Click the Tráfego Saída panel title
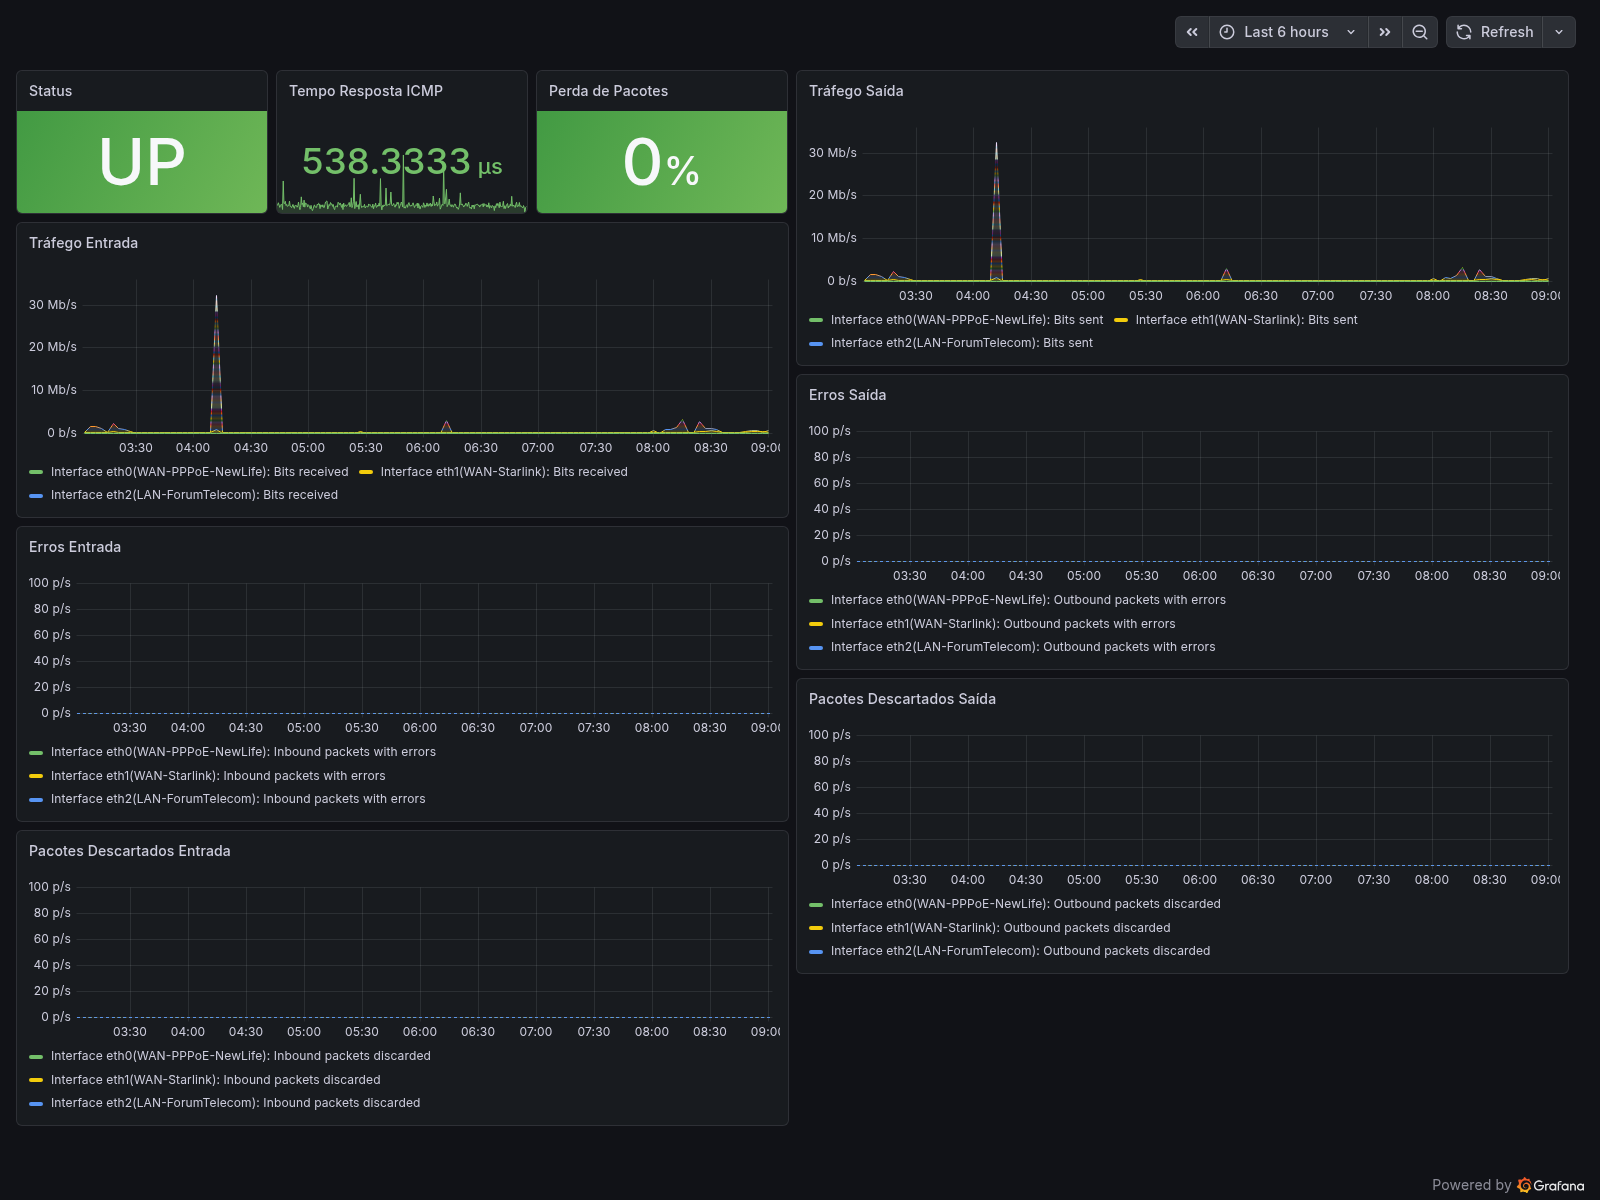The image size is (1600, 1200). click(x=856, y=91)
